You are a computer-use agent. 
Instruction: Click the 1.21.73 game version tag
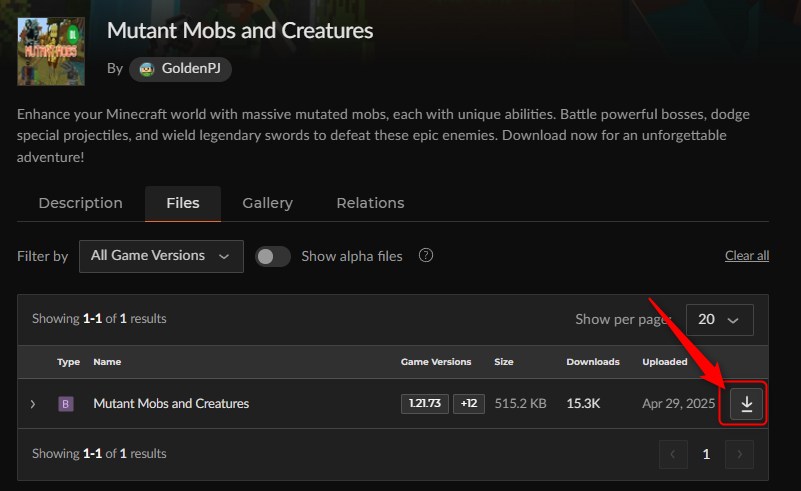click(x=425, y=404)
